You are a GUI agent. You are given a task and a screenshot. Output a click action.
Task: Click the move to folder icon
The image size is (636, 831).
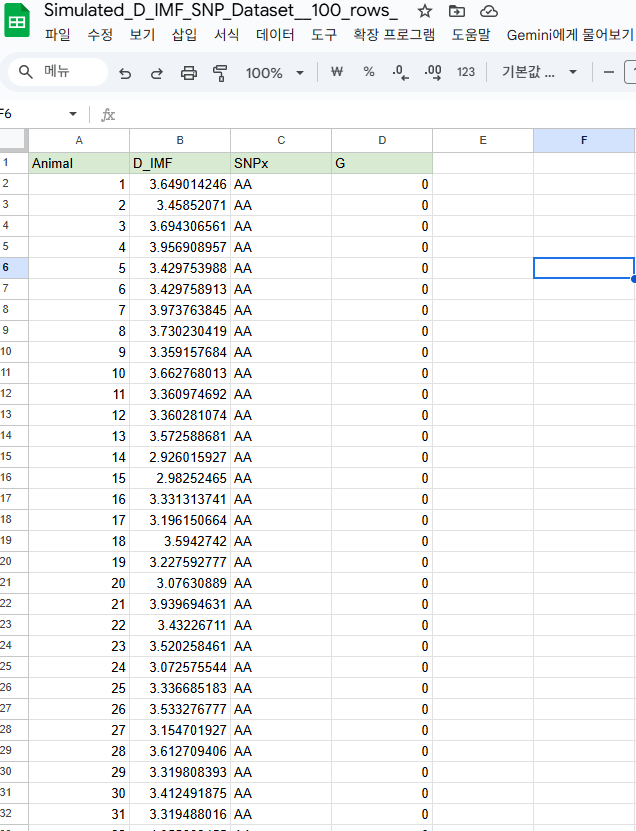coord(457,11)
